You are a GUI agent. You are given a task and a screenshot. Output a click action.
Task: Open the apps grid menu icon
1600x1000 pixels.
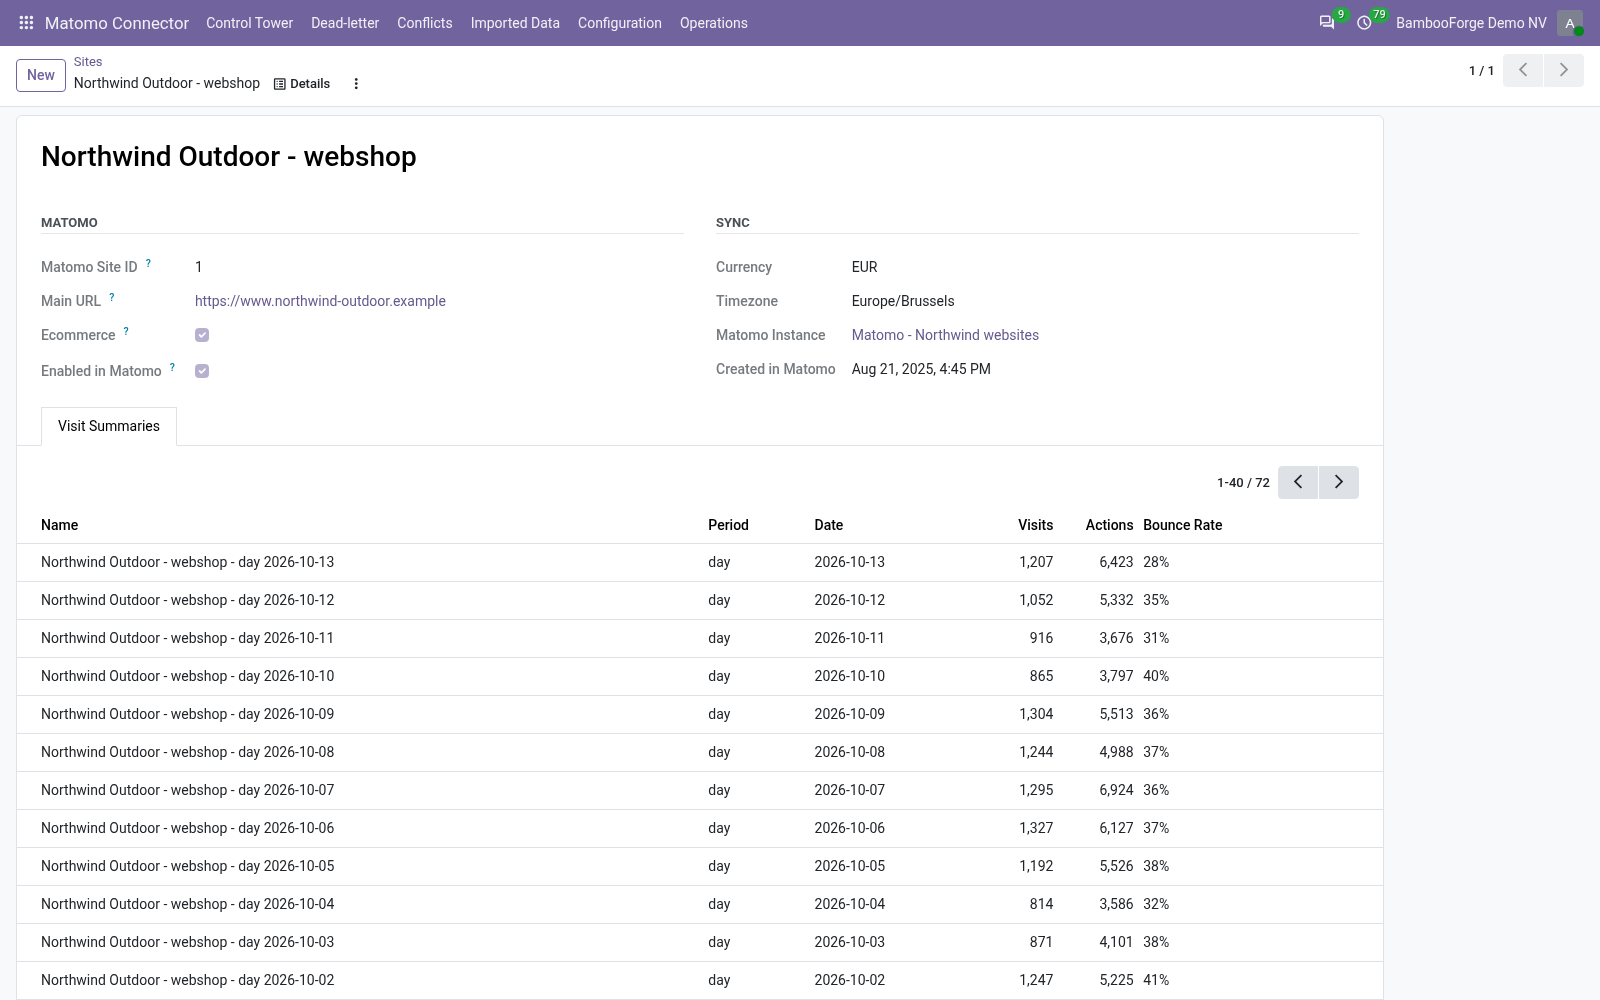click(27, 23)
